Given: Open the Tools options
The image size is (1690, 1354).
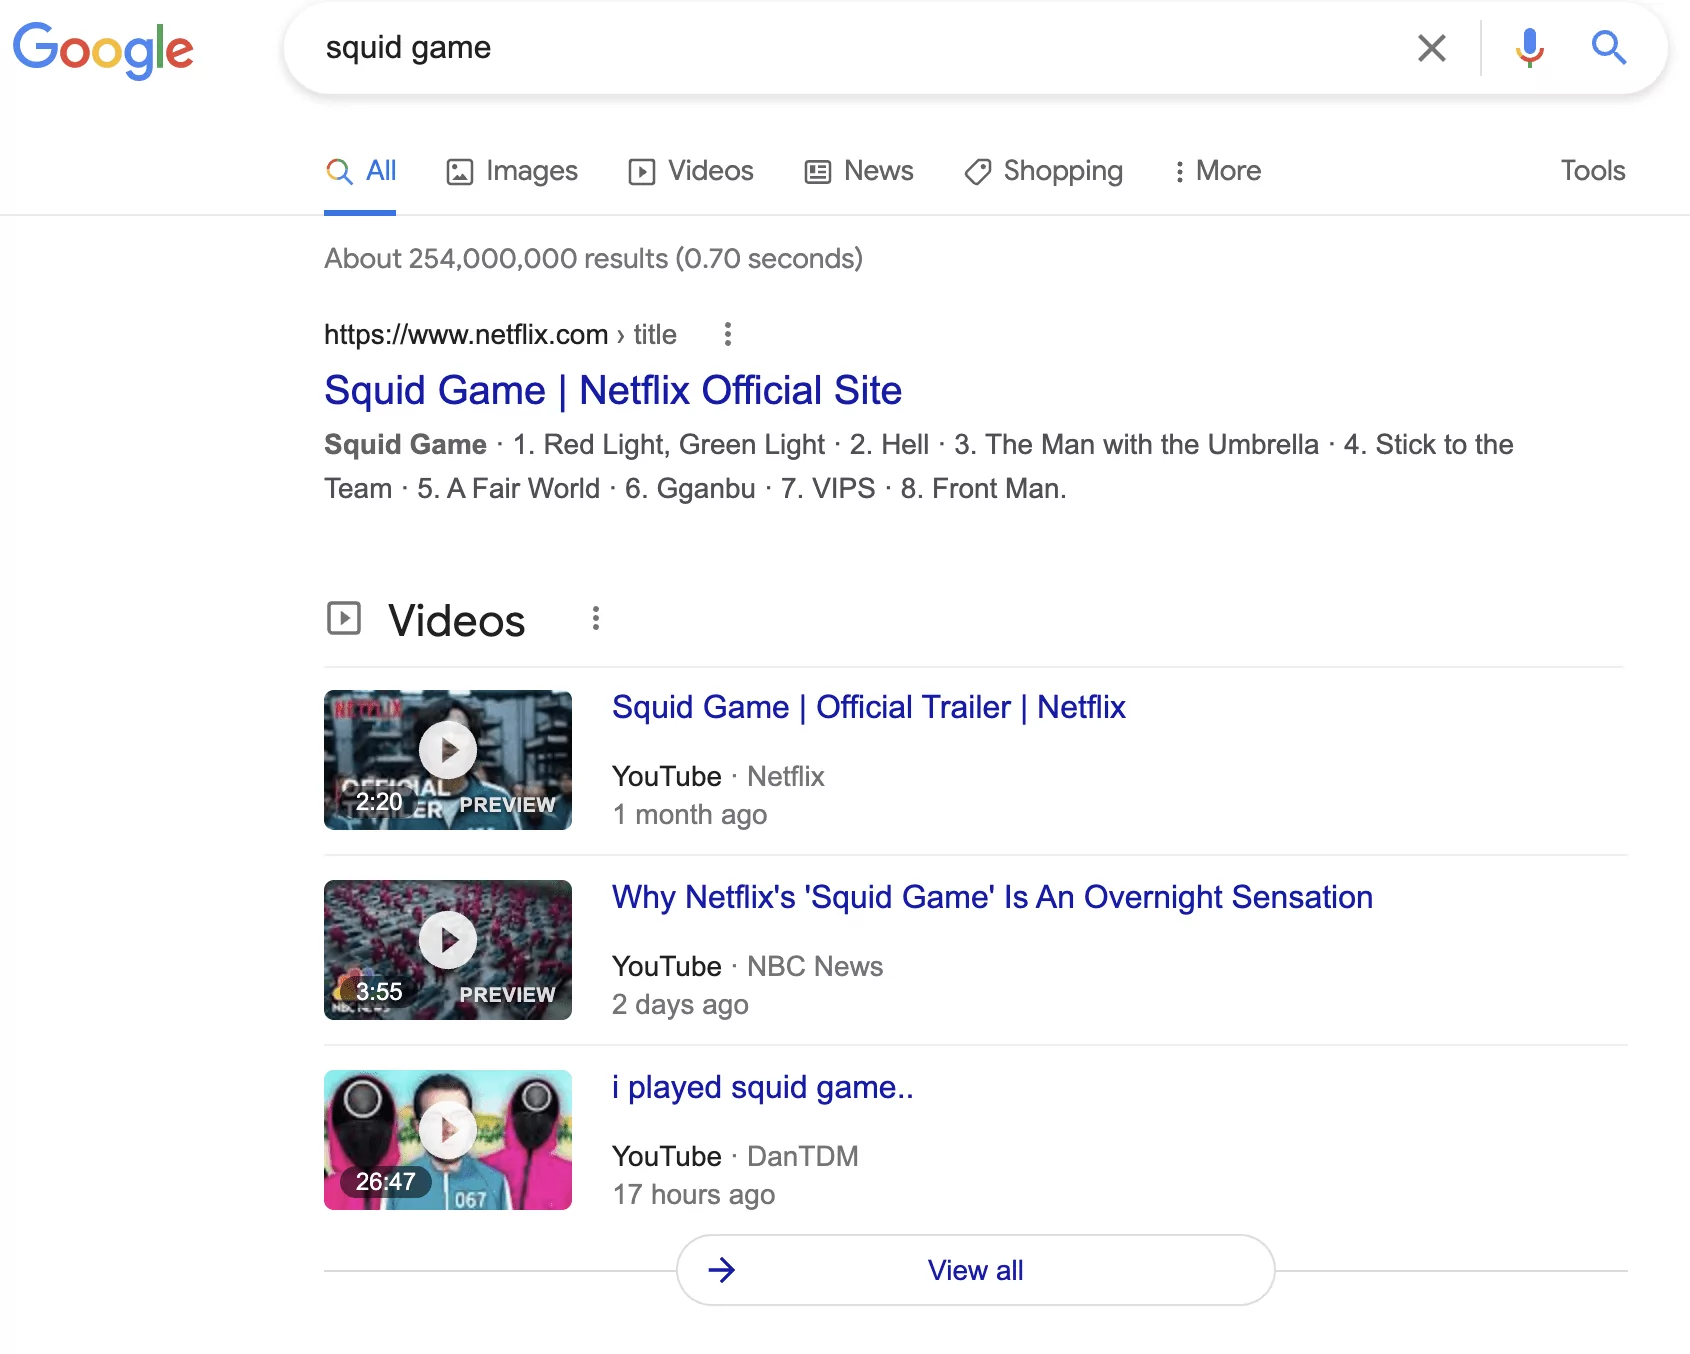Looking at the screenshot, I should [x=1592, y=171].
